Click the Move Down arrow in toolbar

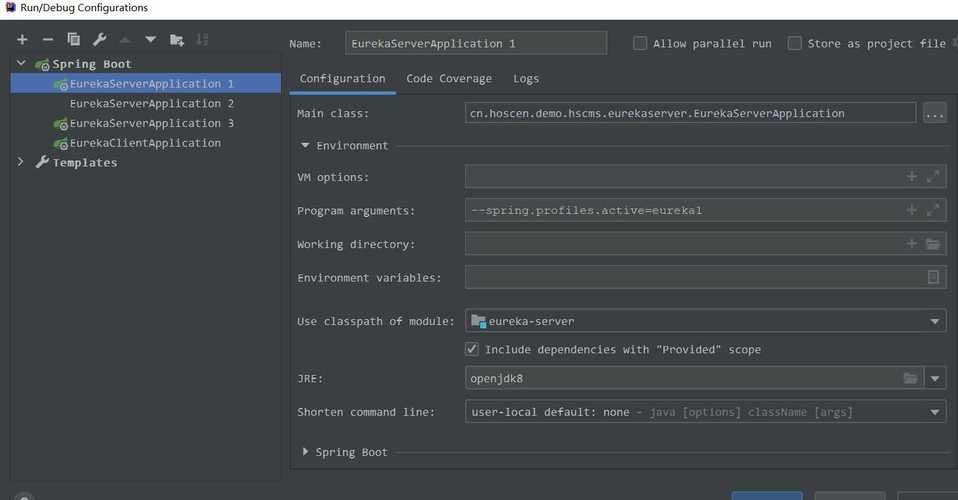click(x=150, y=40)
